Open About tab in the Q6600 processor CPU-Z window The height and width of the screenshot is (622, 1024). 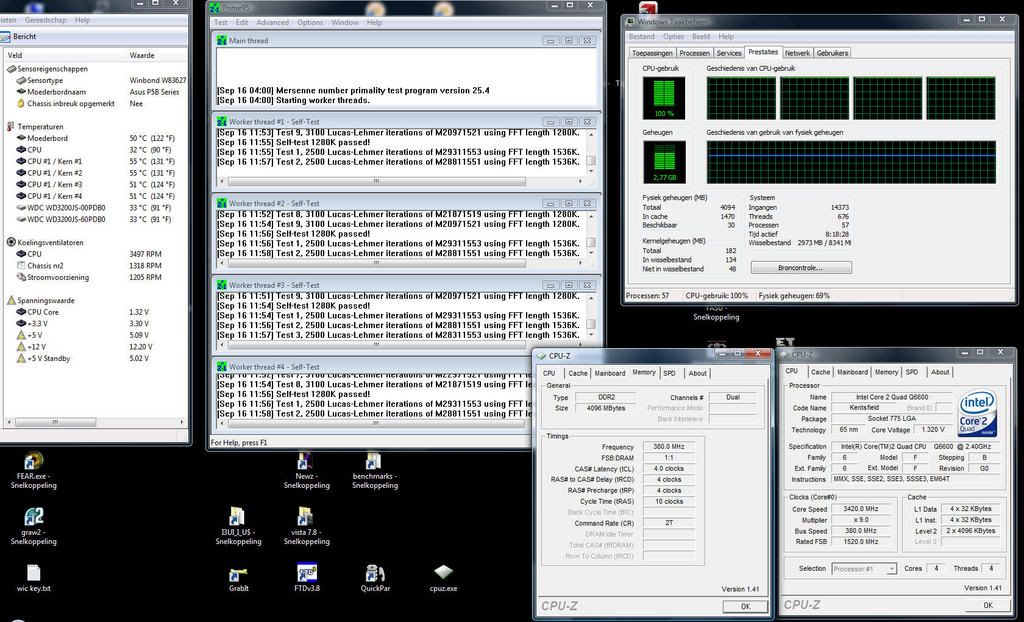pos(940,372)
